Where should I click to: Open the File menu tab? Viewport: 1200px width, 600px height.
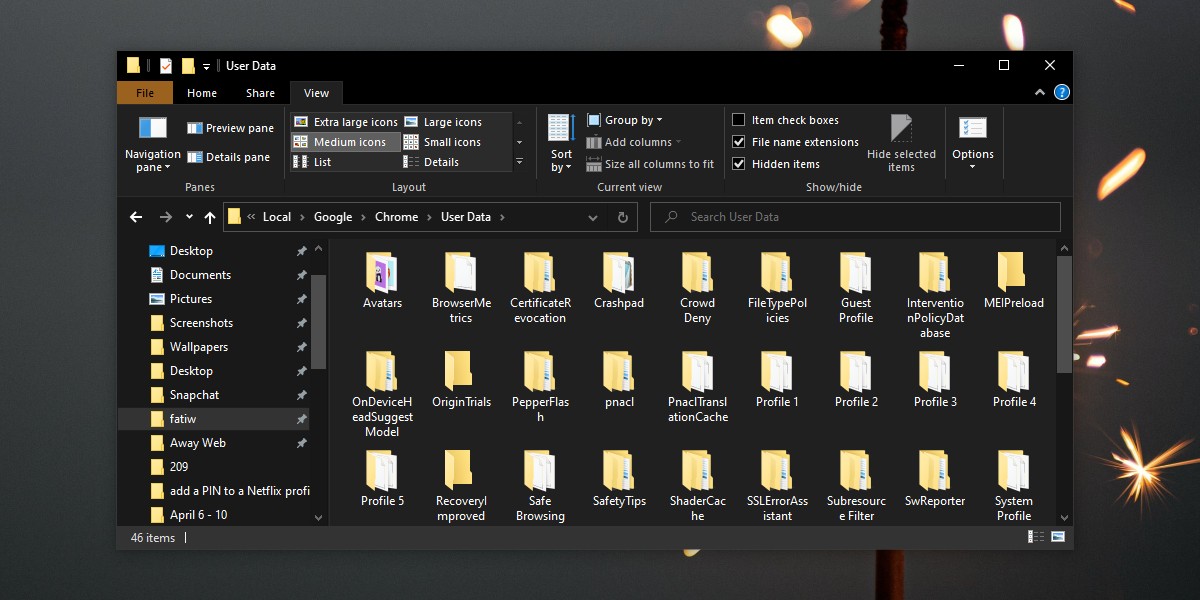[145, 93]
